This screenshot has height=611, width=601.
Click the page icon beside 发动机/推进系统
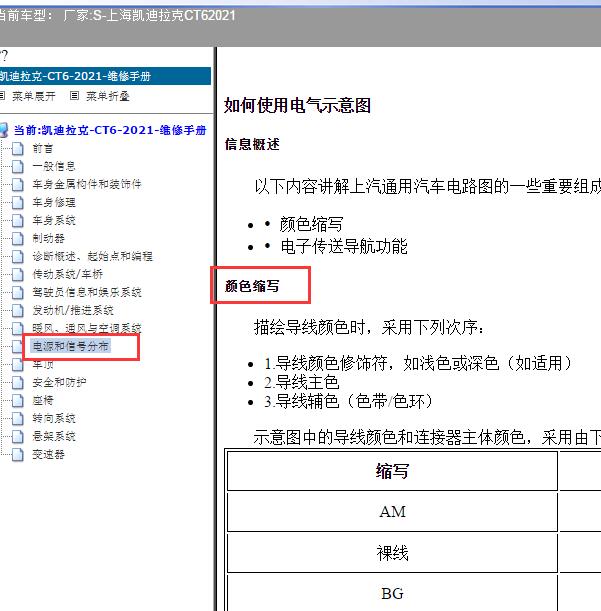coord(18,310)
